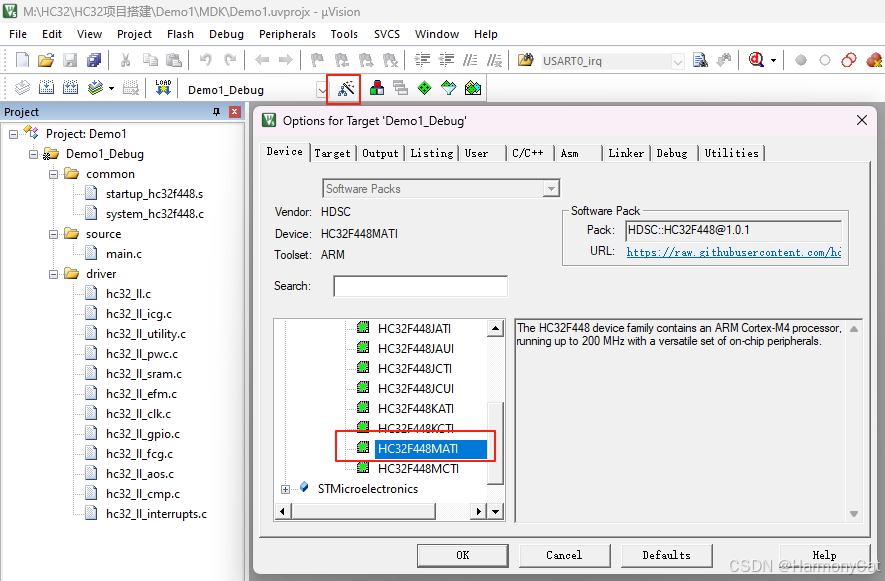The height and width of the screenshot is (581, 885).
Task: Collapse the source folder
Action: (x=53, y=234)
